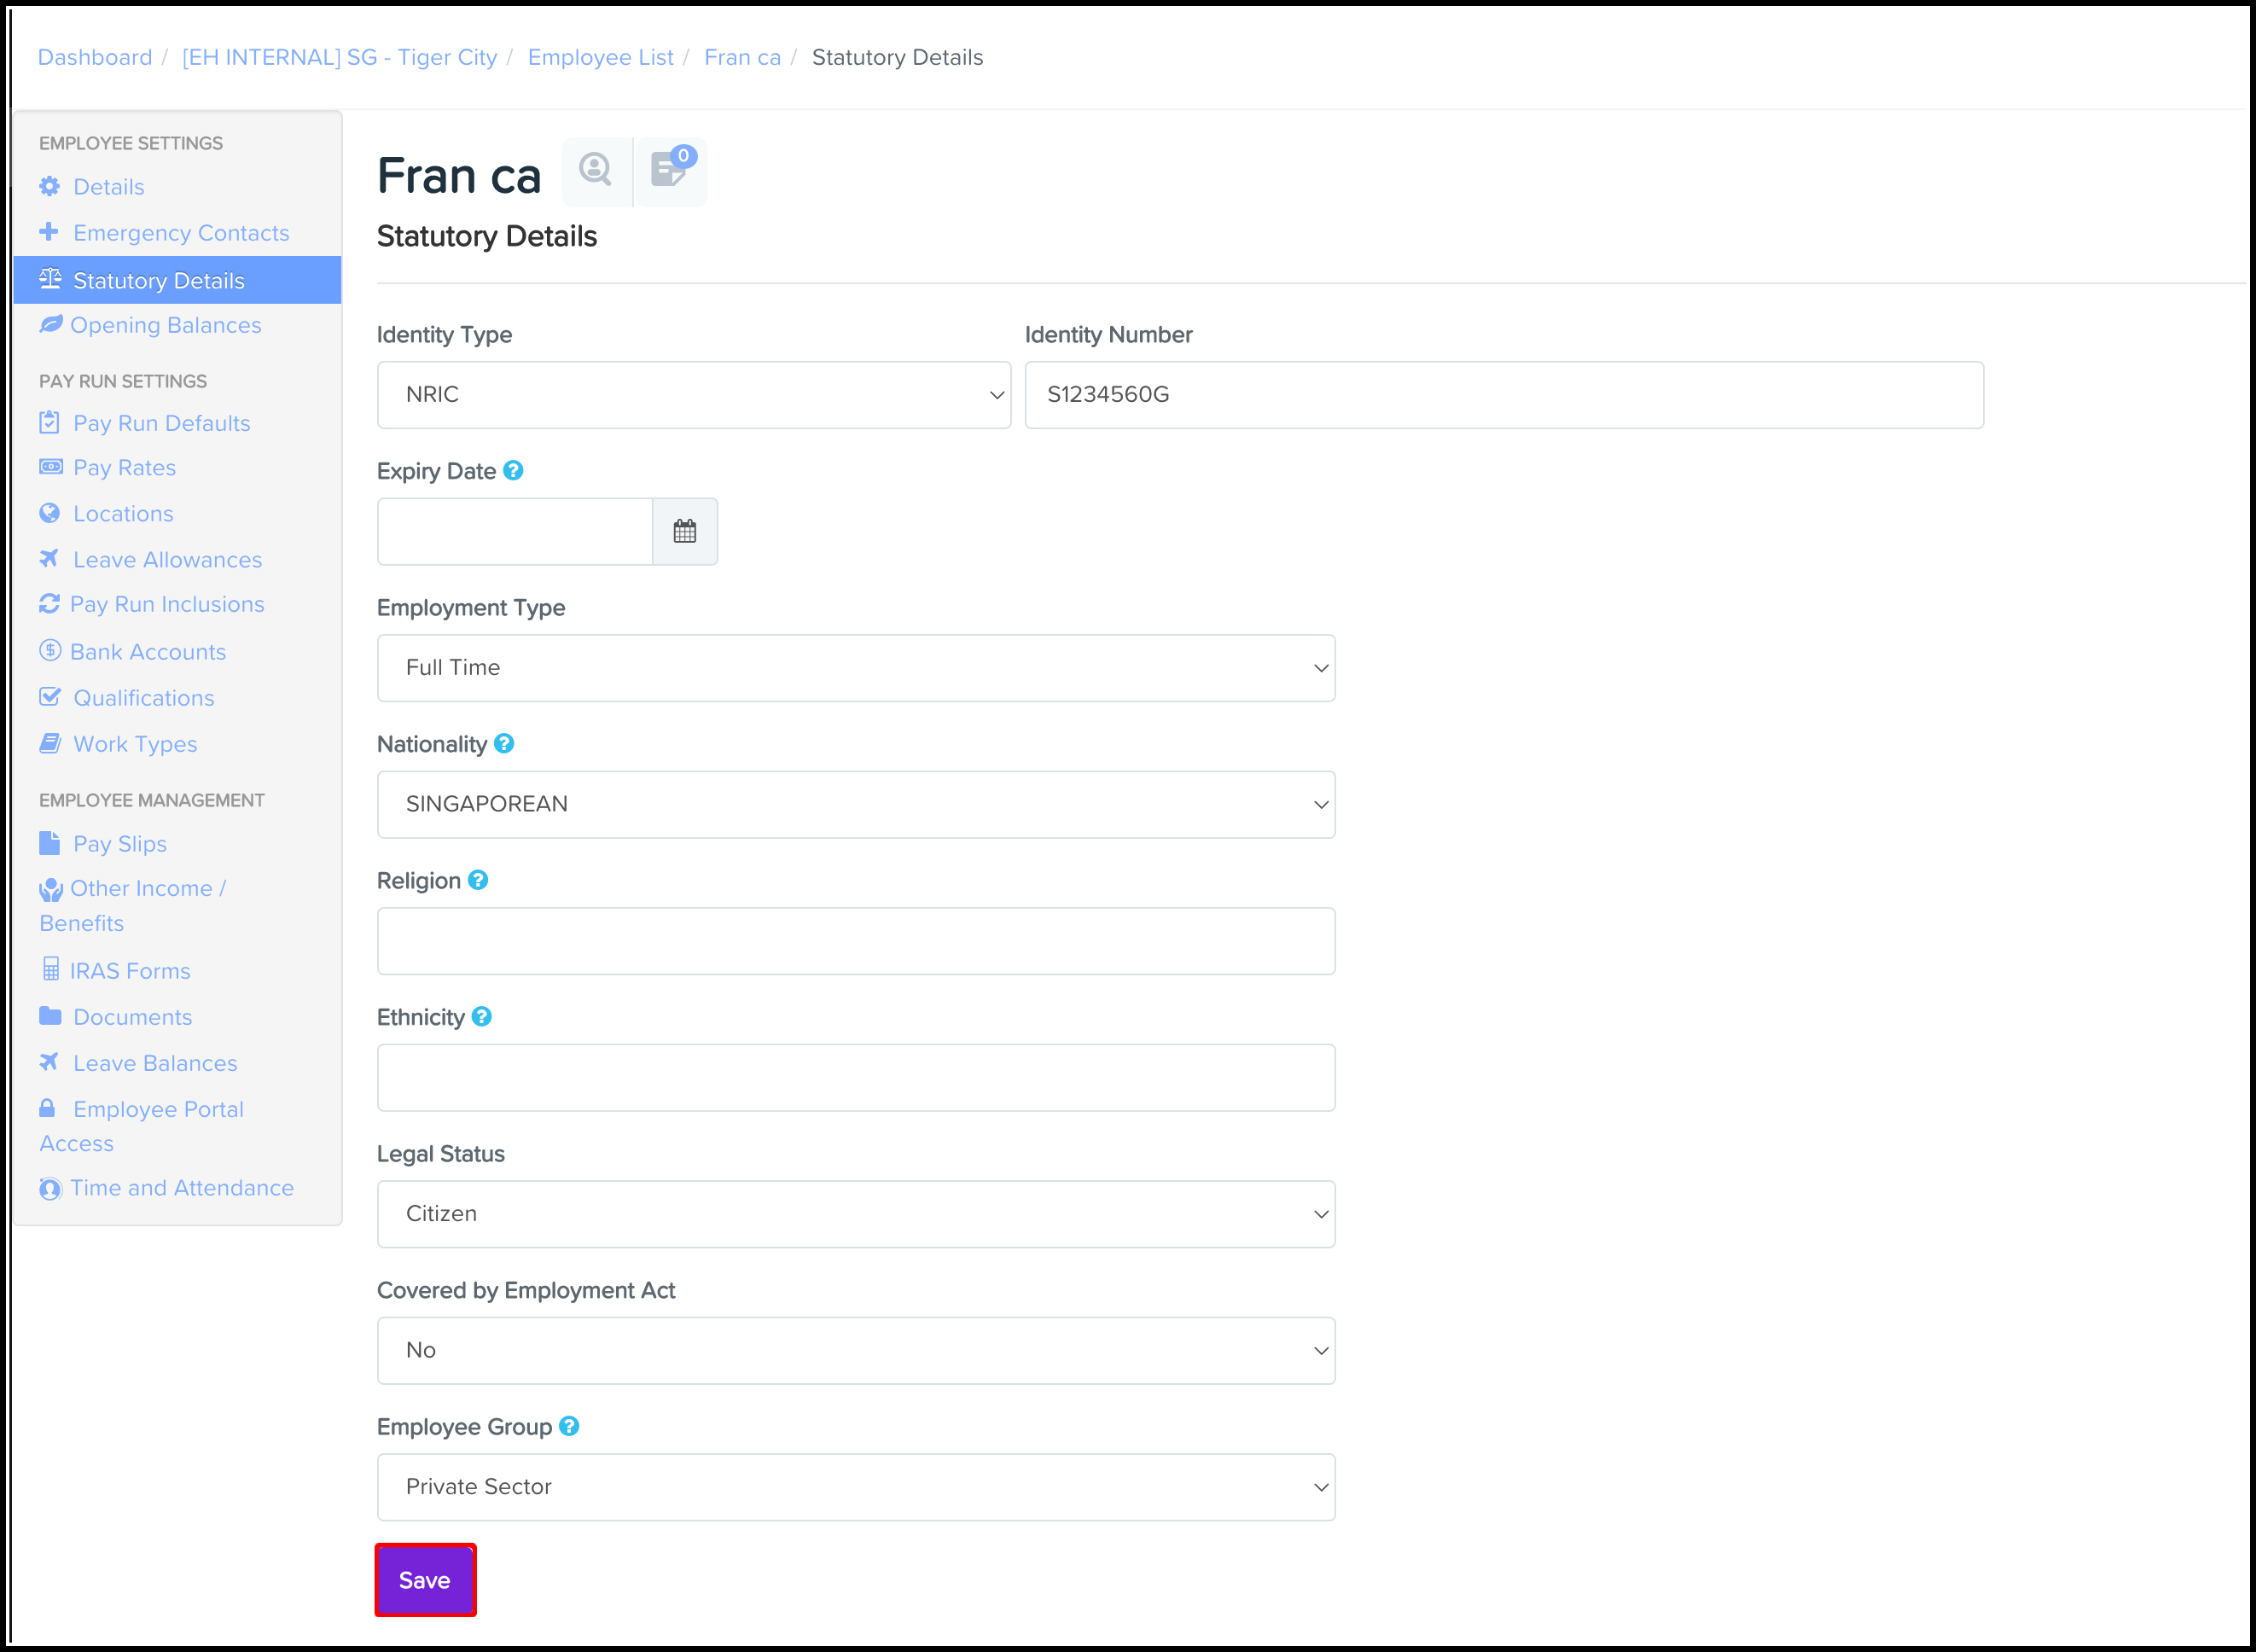Screen dimensions: 2256x1652
Task: Open the Identity Type NRIC dropdown
Action: click(x=694, y=395)
